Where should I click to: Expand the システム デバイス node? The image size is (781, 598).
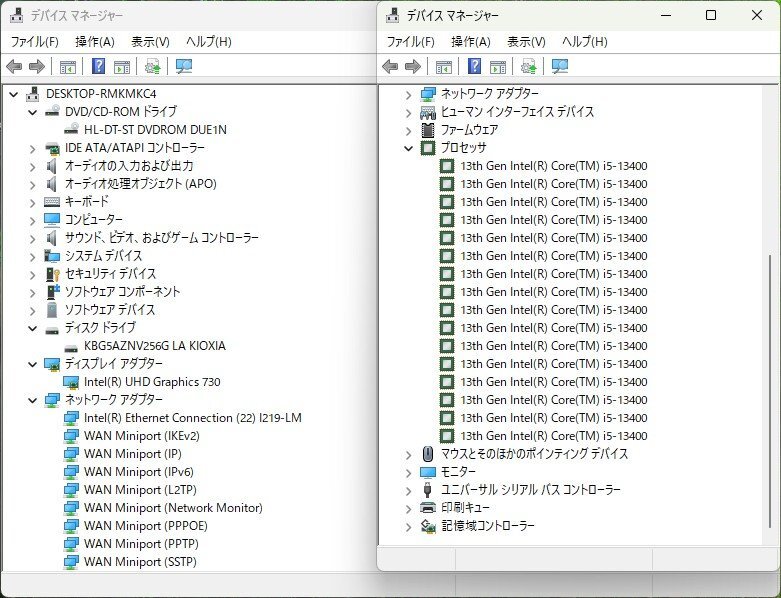[33, 256]
